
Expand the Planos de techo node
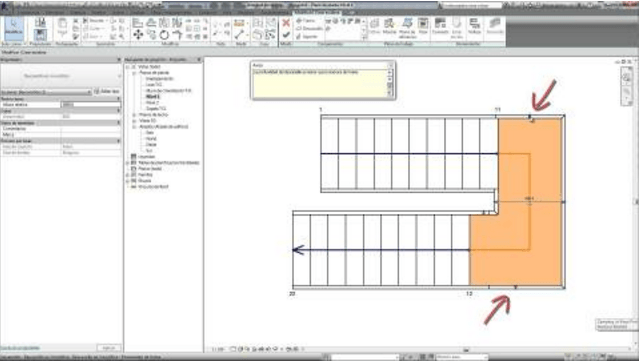point(134,115)
